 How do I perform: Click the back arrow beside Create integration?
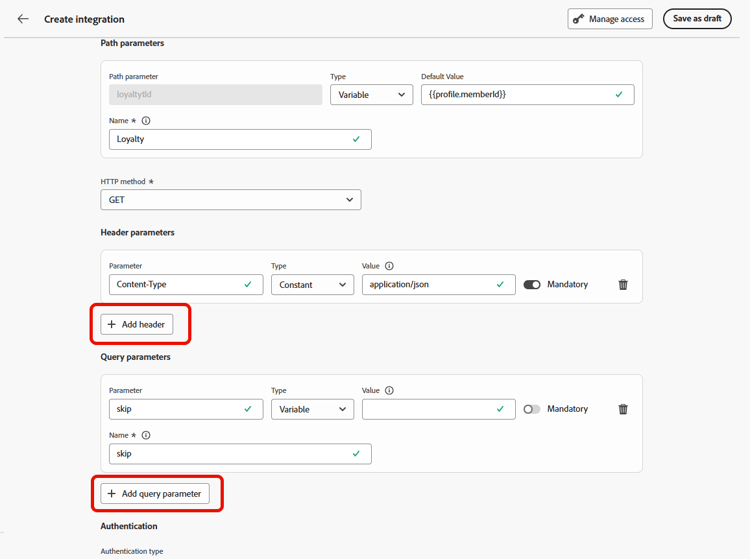point(23,19)
